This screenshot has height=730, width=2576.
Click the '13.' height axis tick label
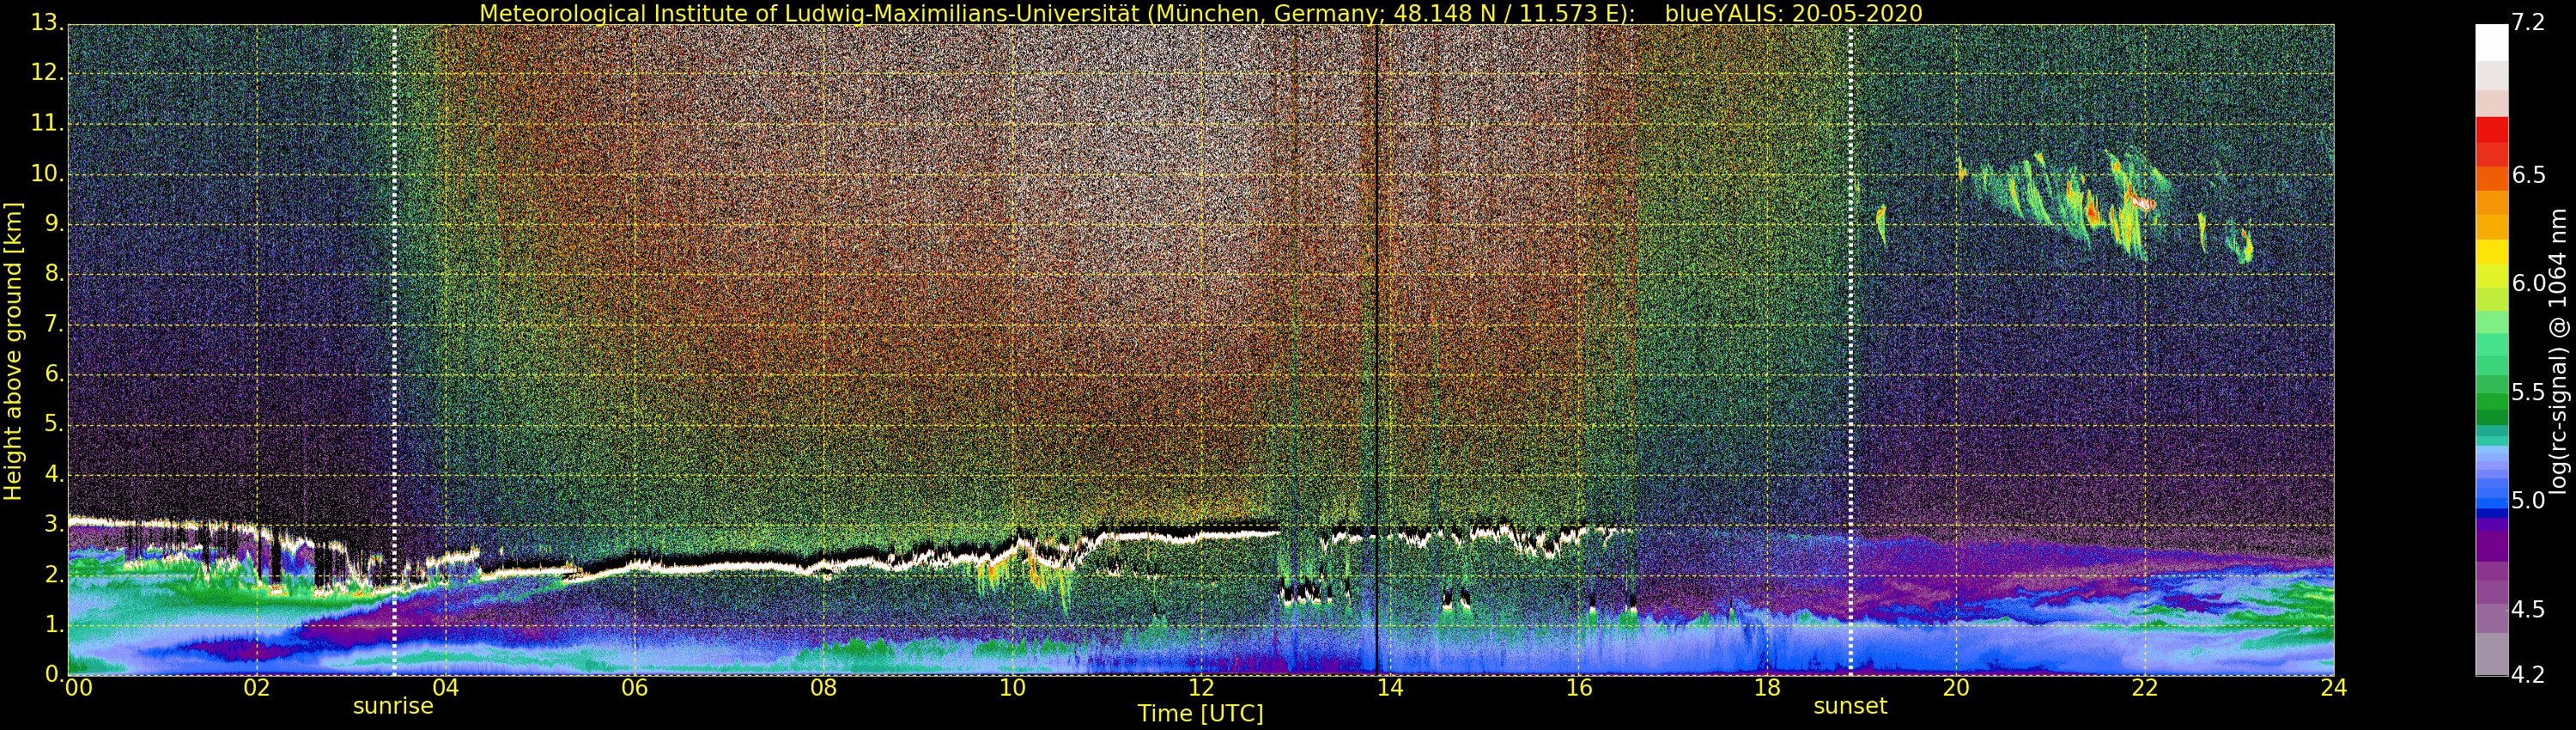pos(47,23)
